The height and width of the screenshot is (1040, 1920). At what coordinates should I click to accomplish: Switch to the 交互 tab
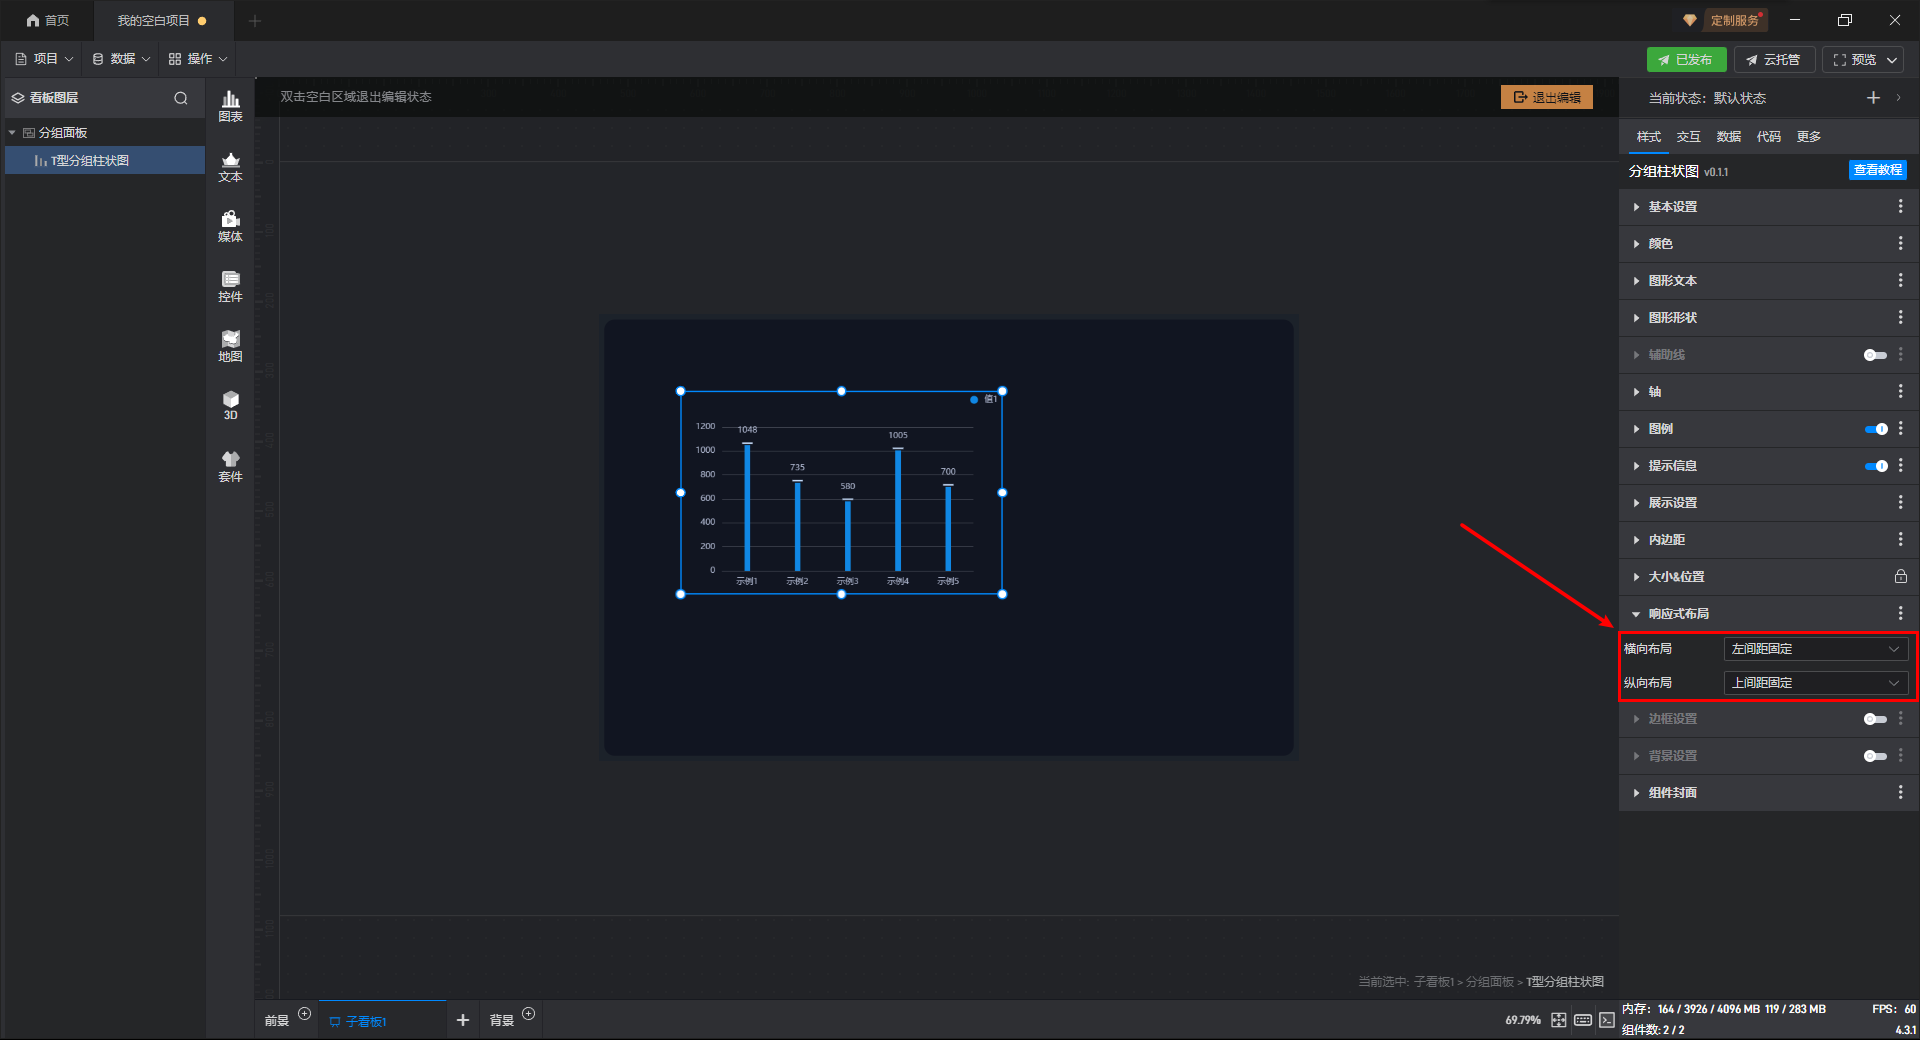coord(1688,137)
